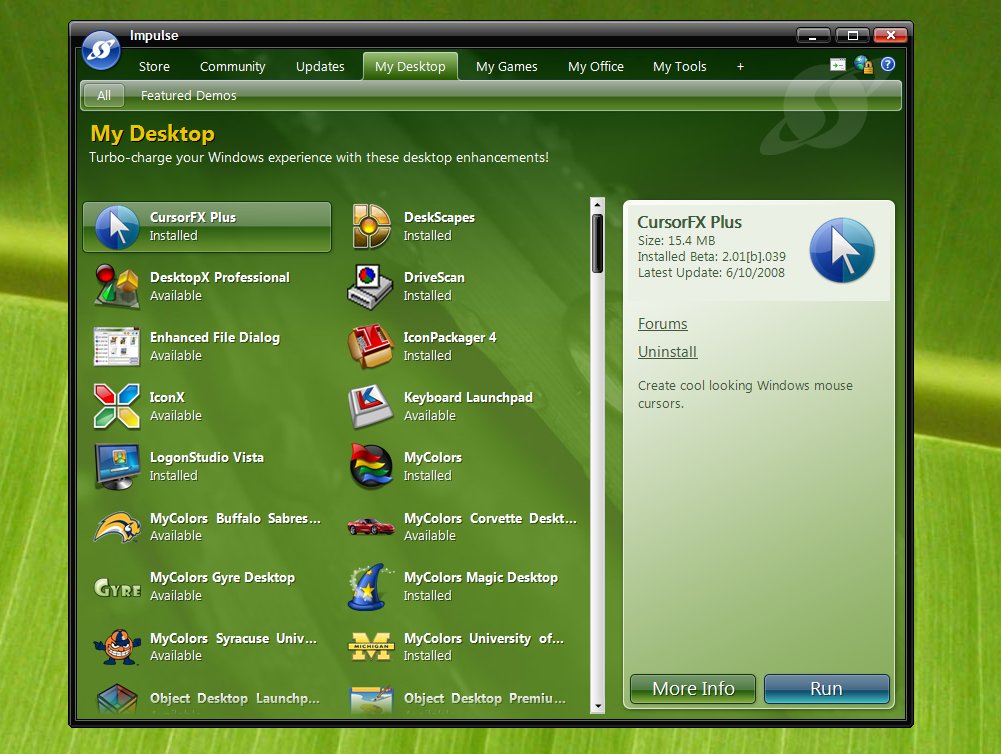Click the yellow My Desktop page heading
The image size is (1001, 754).
pos(153,133)
